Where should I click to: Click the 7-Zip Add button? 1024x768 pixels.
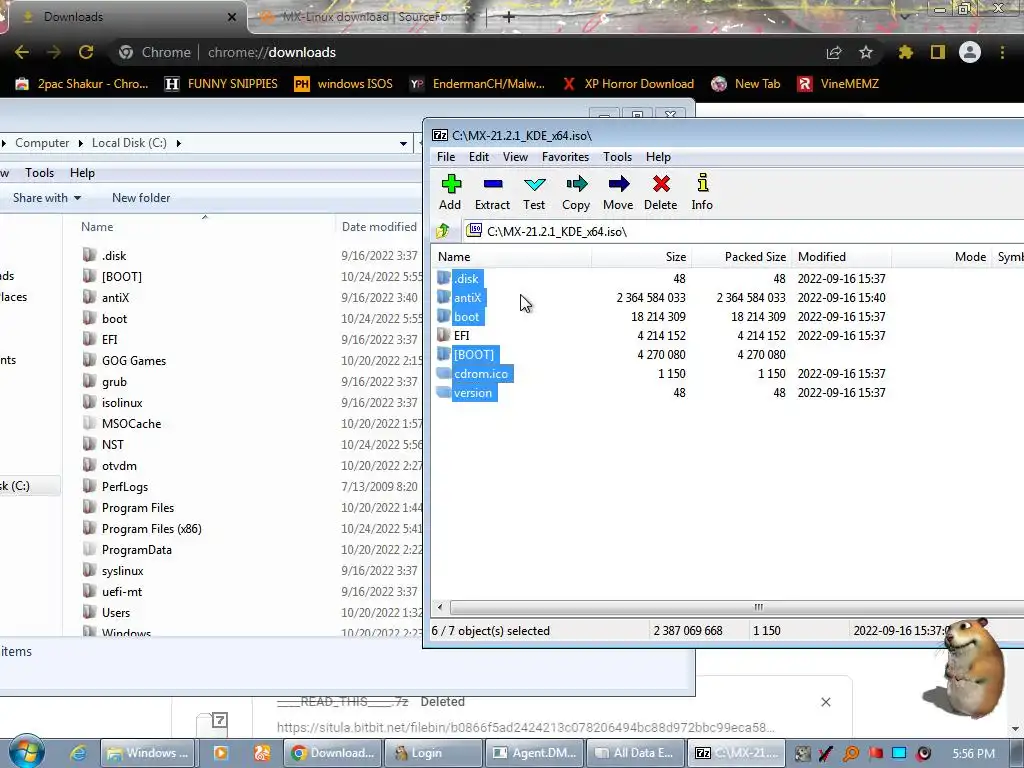[450, 193]
